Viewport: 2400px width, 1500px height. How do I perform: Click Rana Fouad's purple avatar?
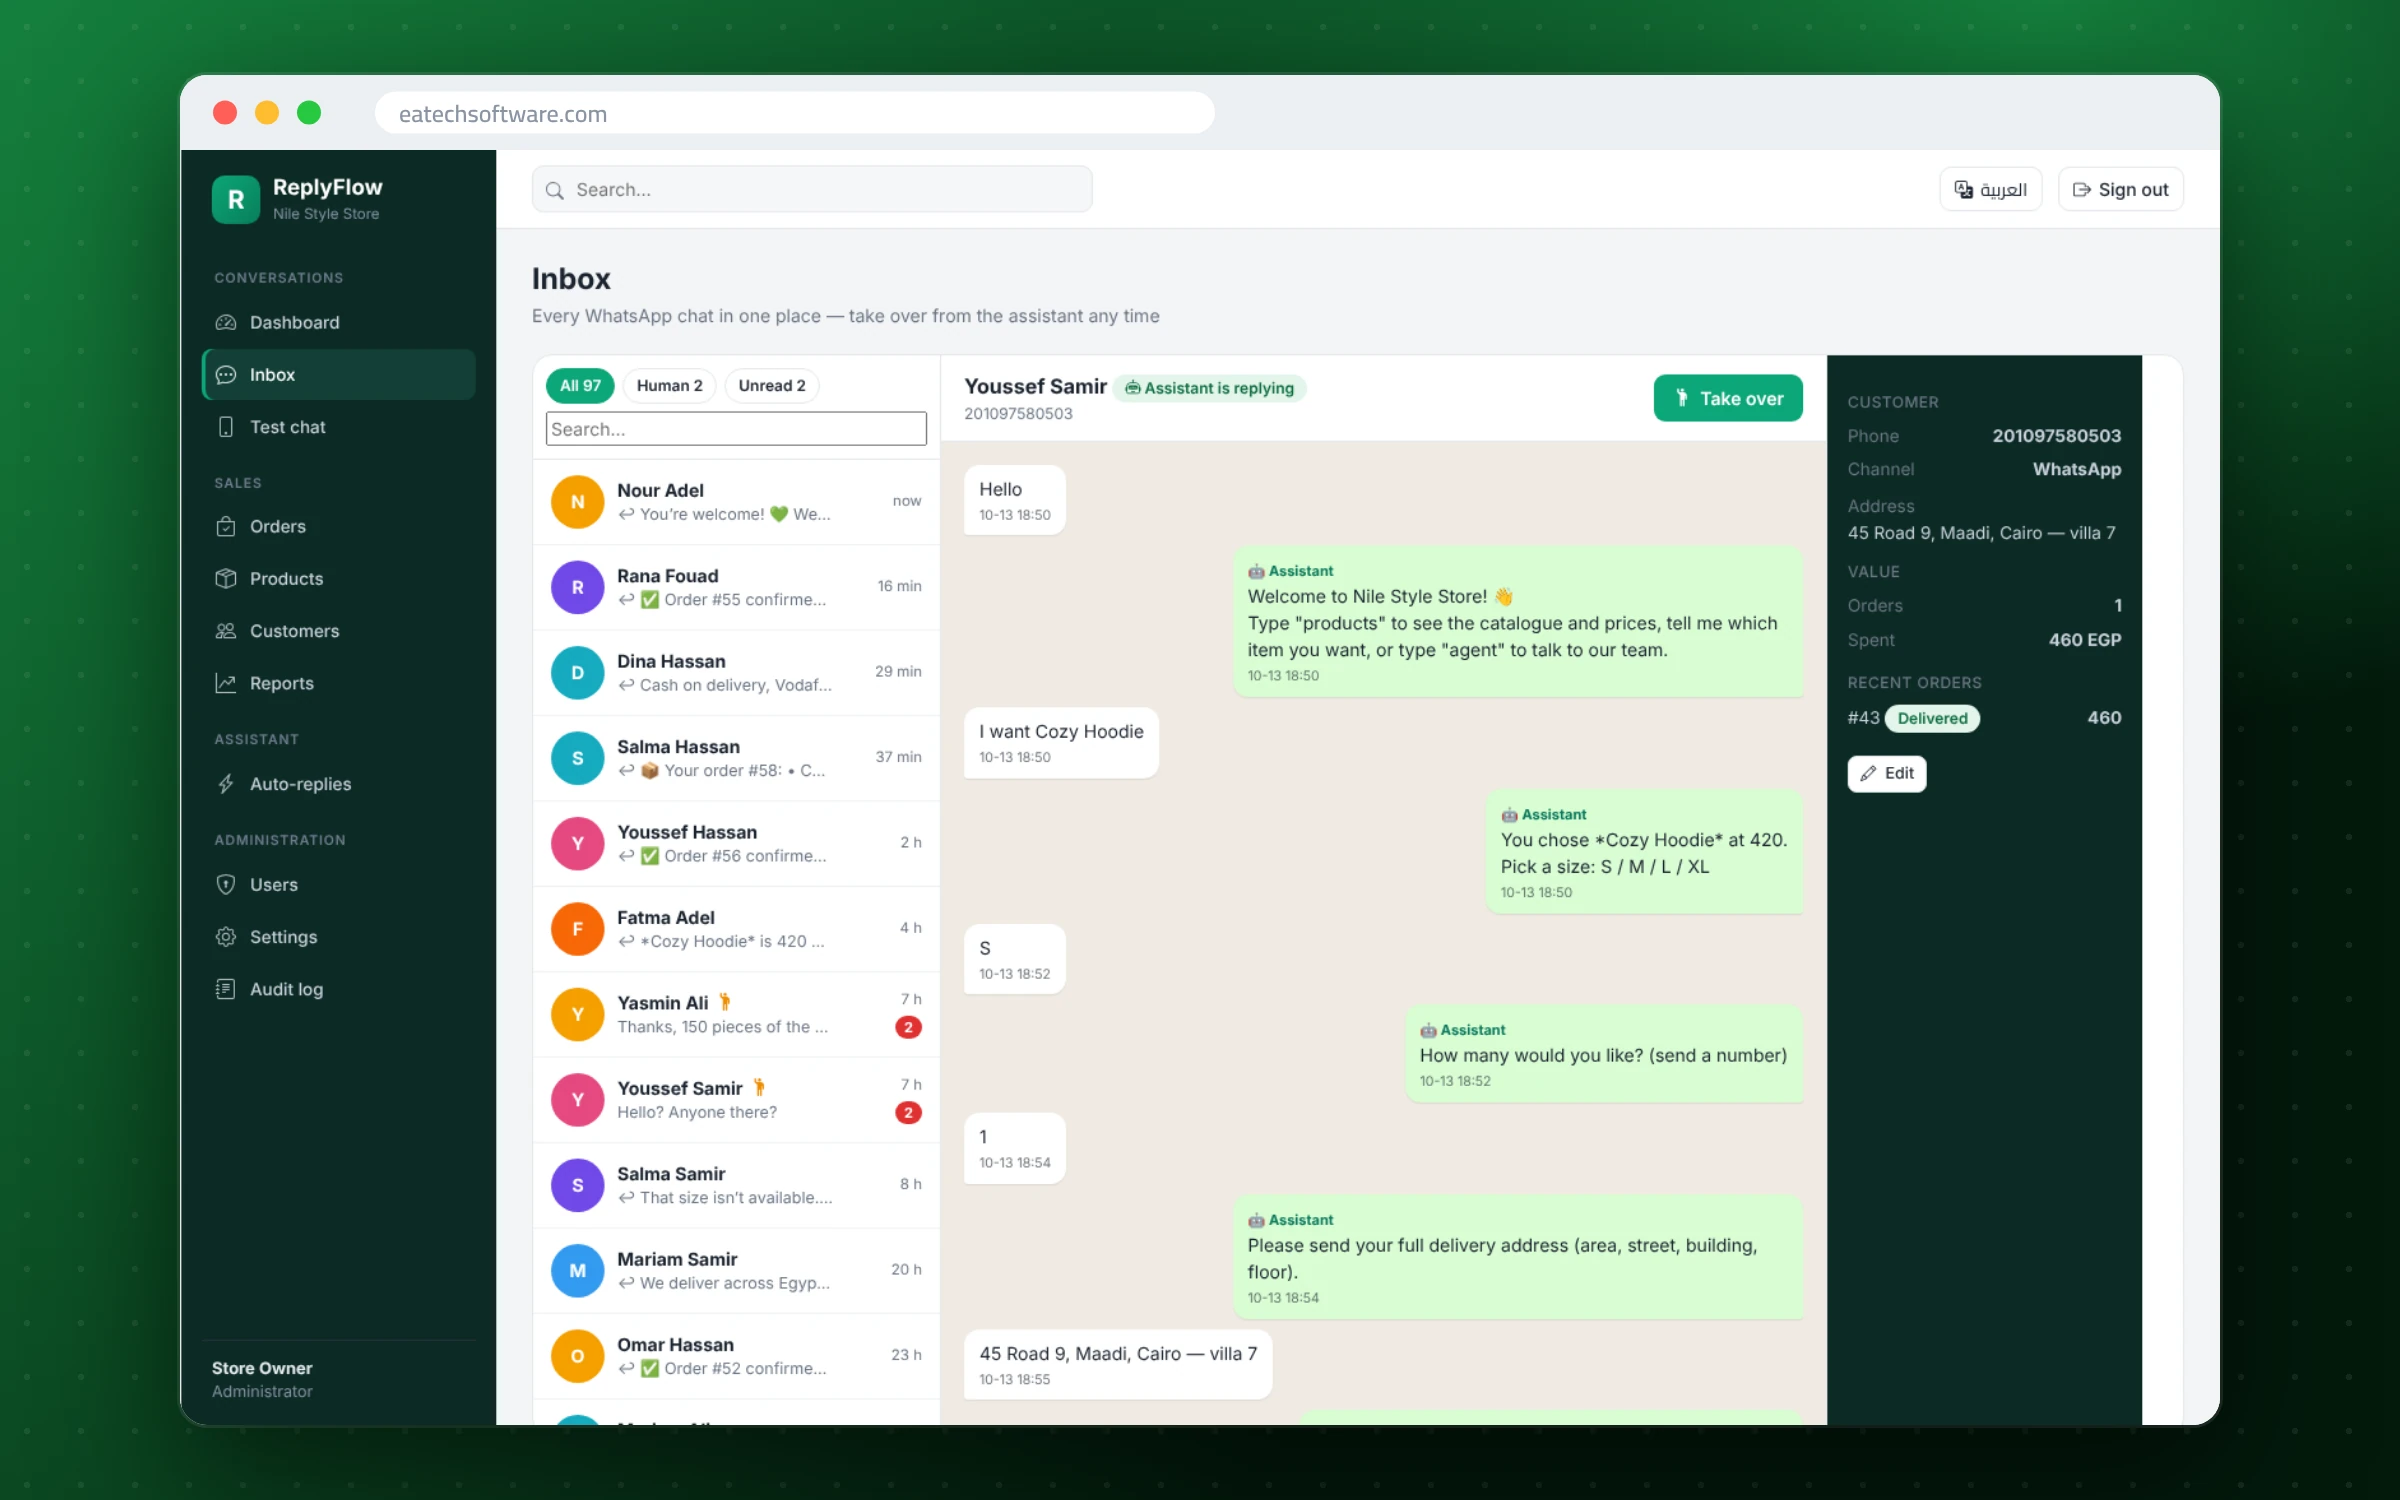(577, 587)
